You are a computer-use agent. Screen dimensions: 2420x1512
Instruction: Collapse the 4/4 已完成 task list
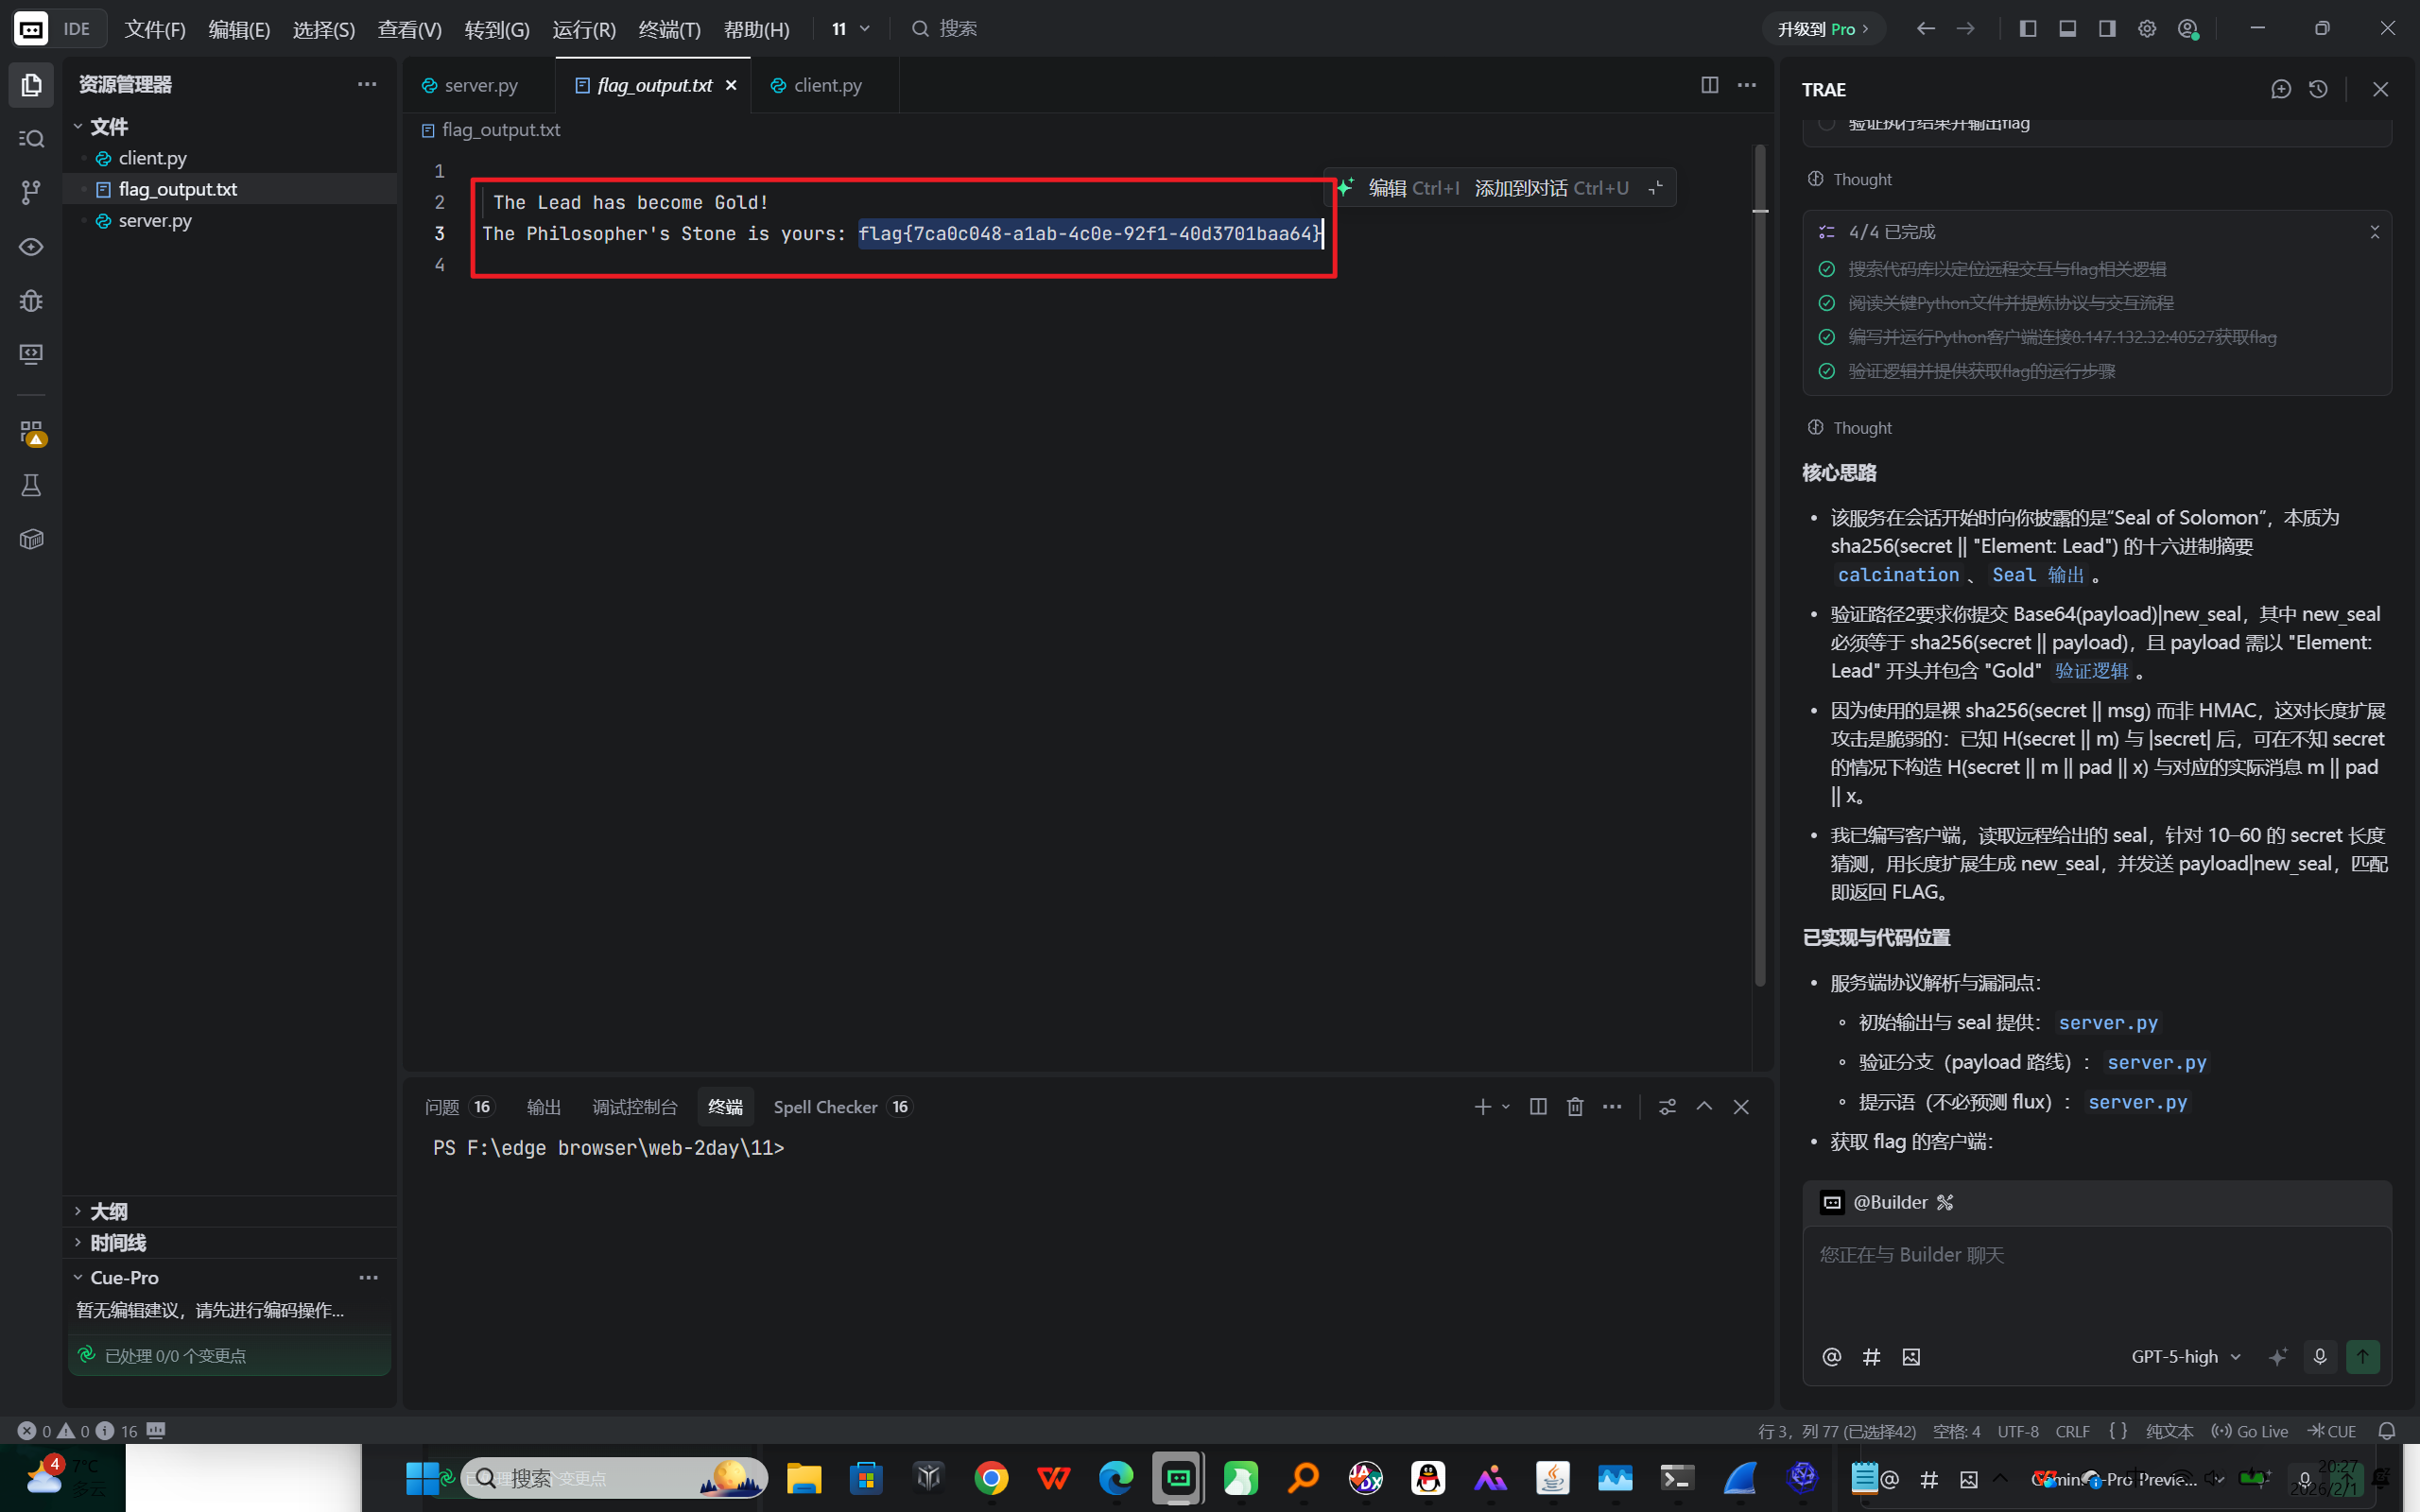coord(2374,232)
